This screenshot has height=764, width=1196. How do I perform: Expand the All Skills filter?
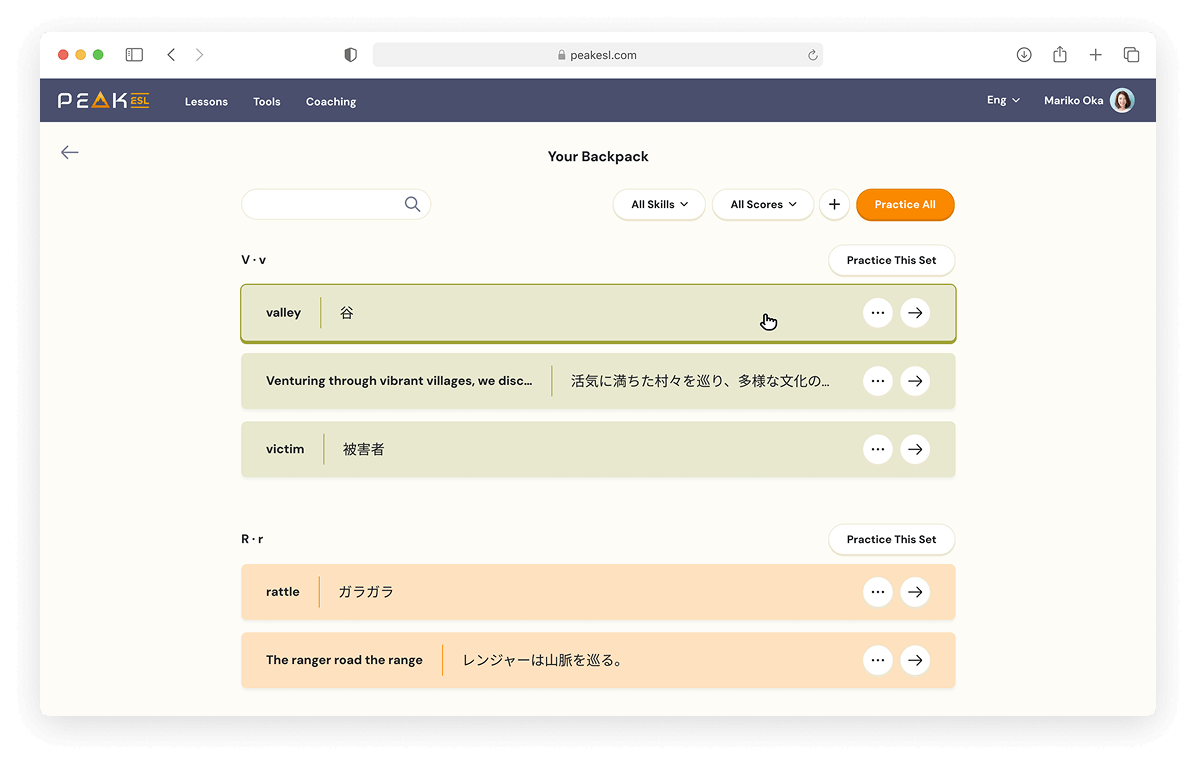coord(659,204)
